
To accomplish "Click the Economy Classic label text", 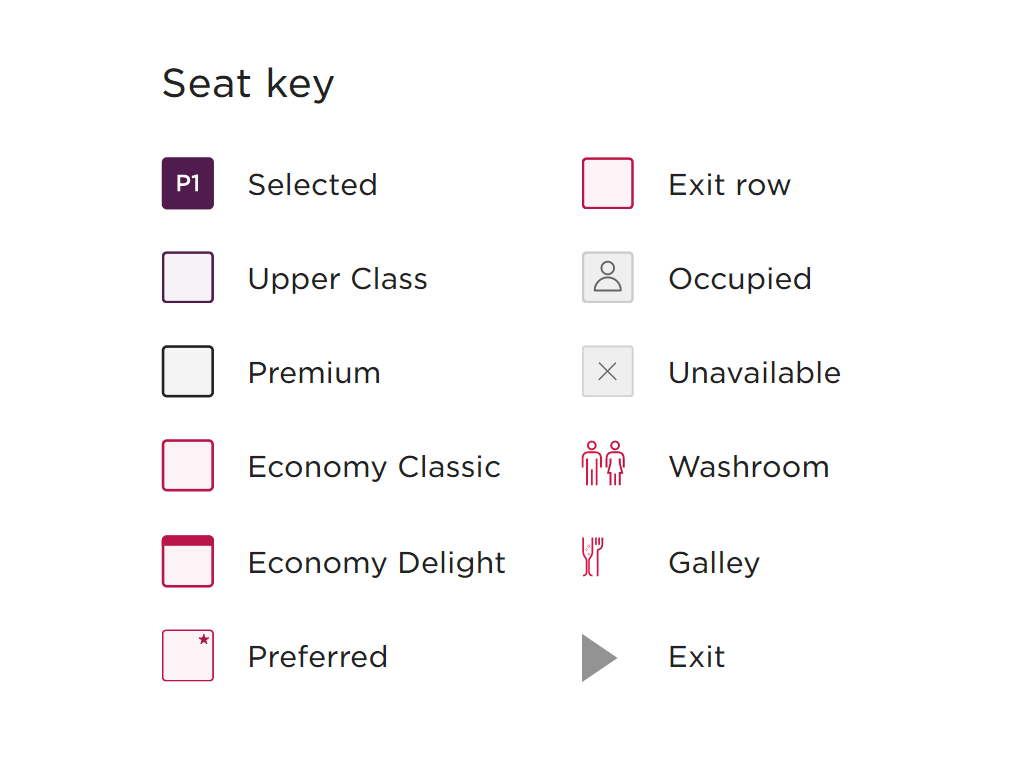I will pyautogui.click(x=374, y=466).
